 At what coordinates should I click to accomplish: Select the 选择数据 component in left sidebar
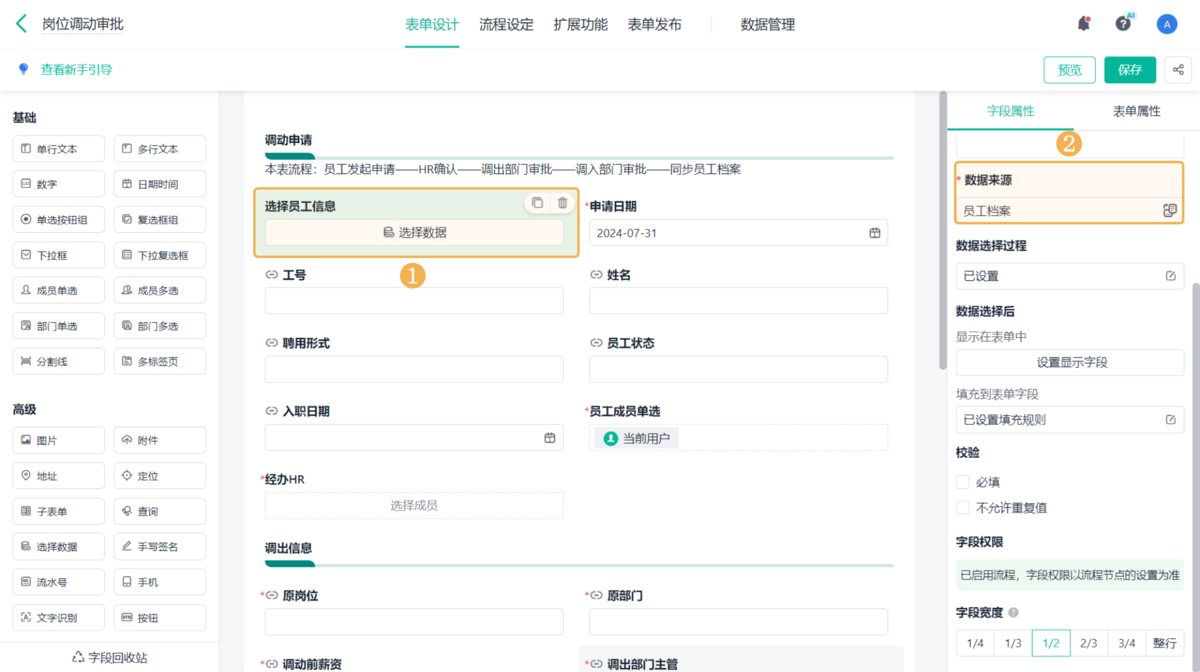click(58, 546)
